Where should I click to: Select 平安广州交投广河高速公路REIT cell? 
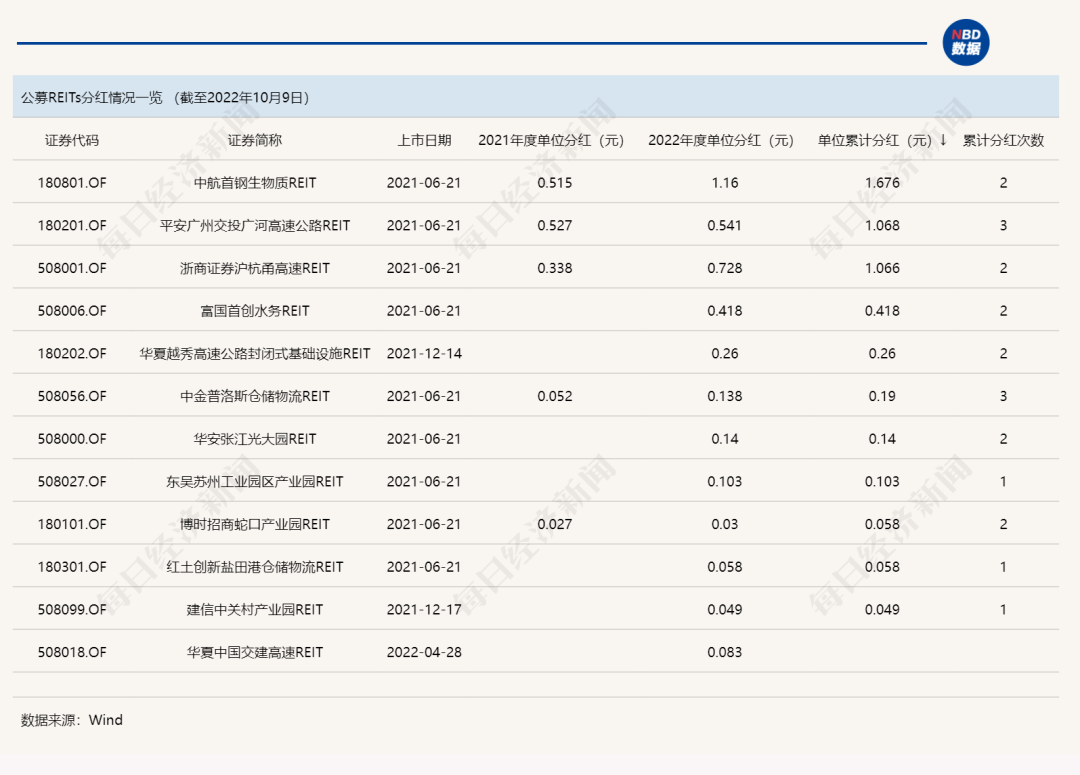coord(255,226)
